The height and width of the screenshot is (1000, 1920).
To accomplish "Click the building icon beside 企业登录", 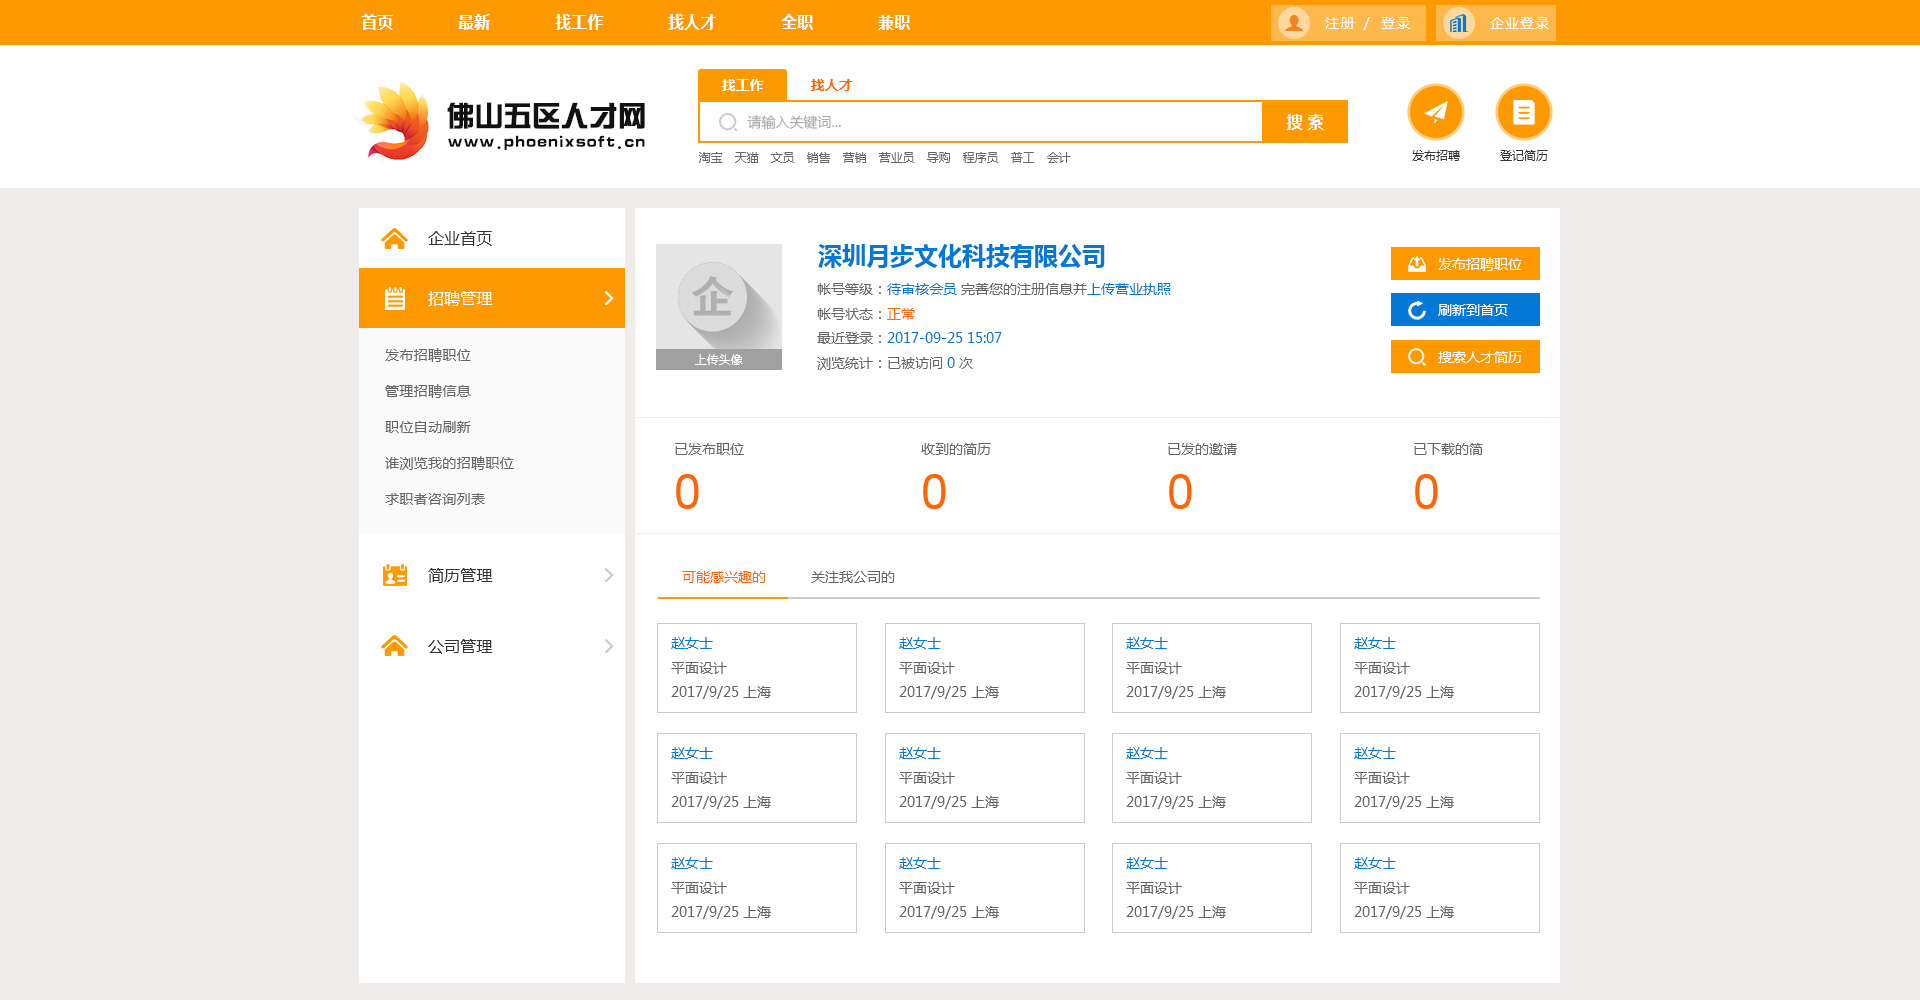I will (x=1458, y=23).
